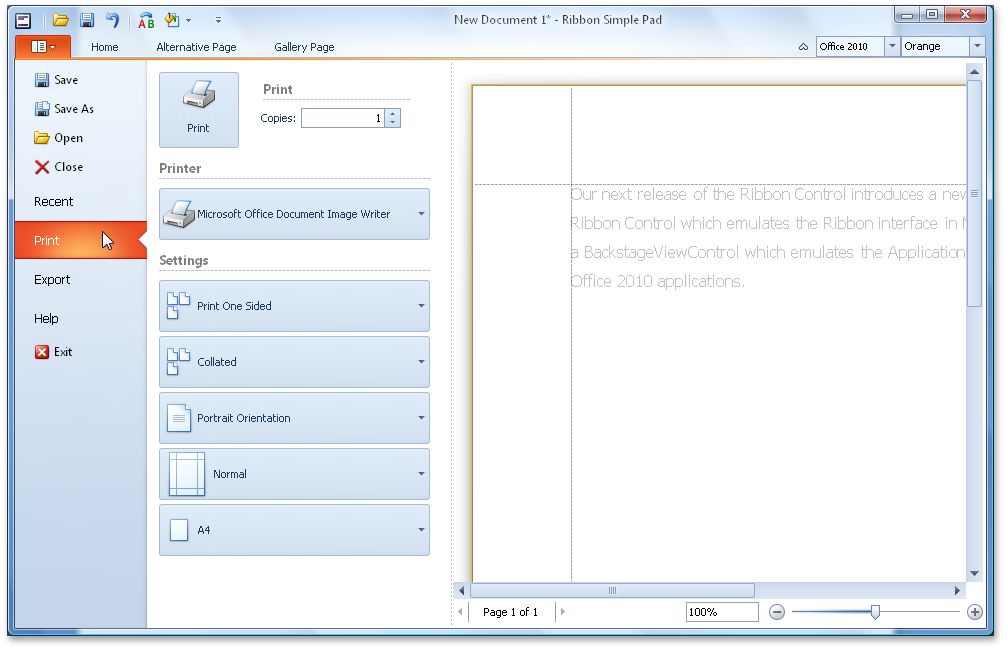The width and height of the screenshot is (1007, 651).
Task: Click the preview vertical scrollbar down arrow
Action: click(x=974, y=573)
